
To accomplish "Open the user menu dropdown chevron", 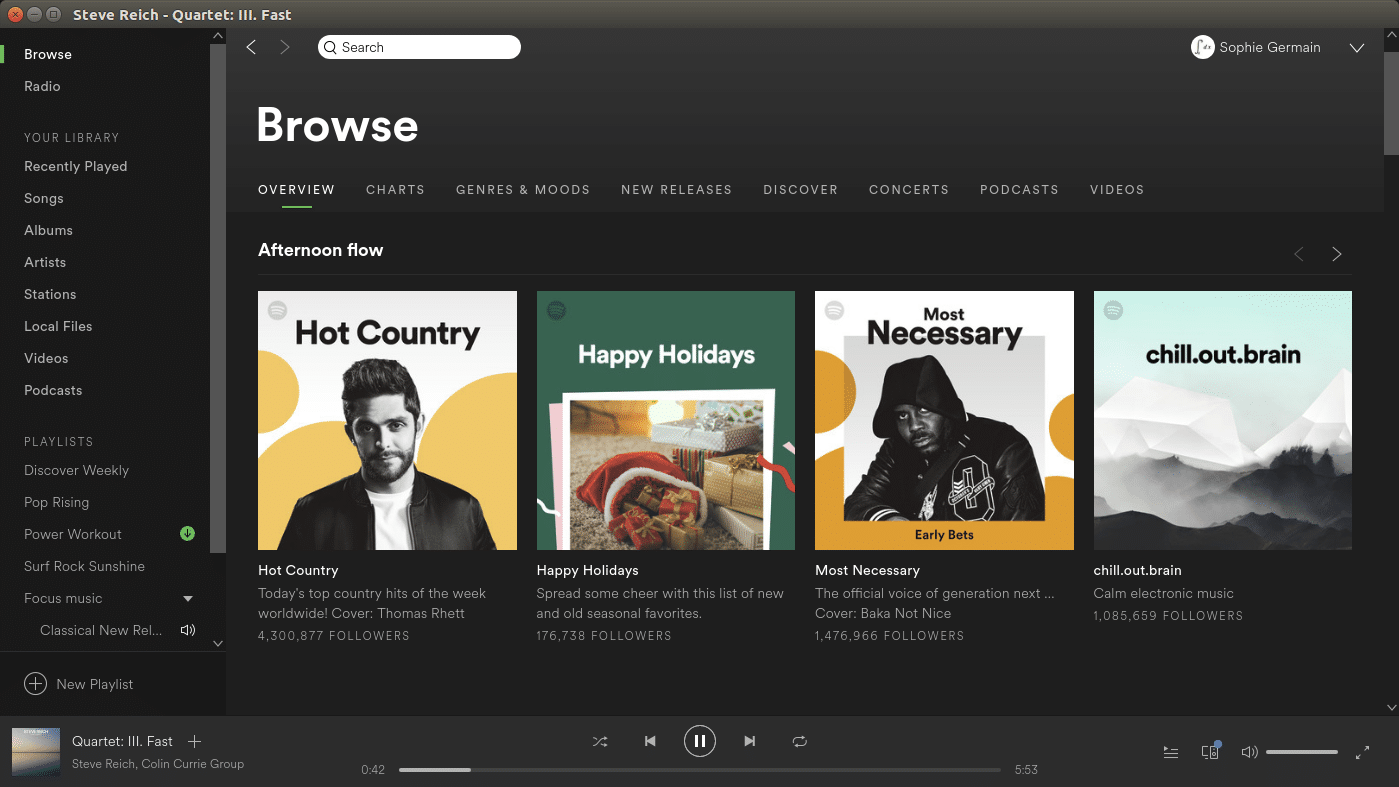I will click(1357, 48).
